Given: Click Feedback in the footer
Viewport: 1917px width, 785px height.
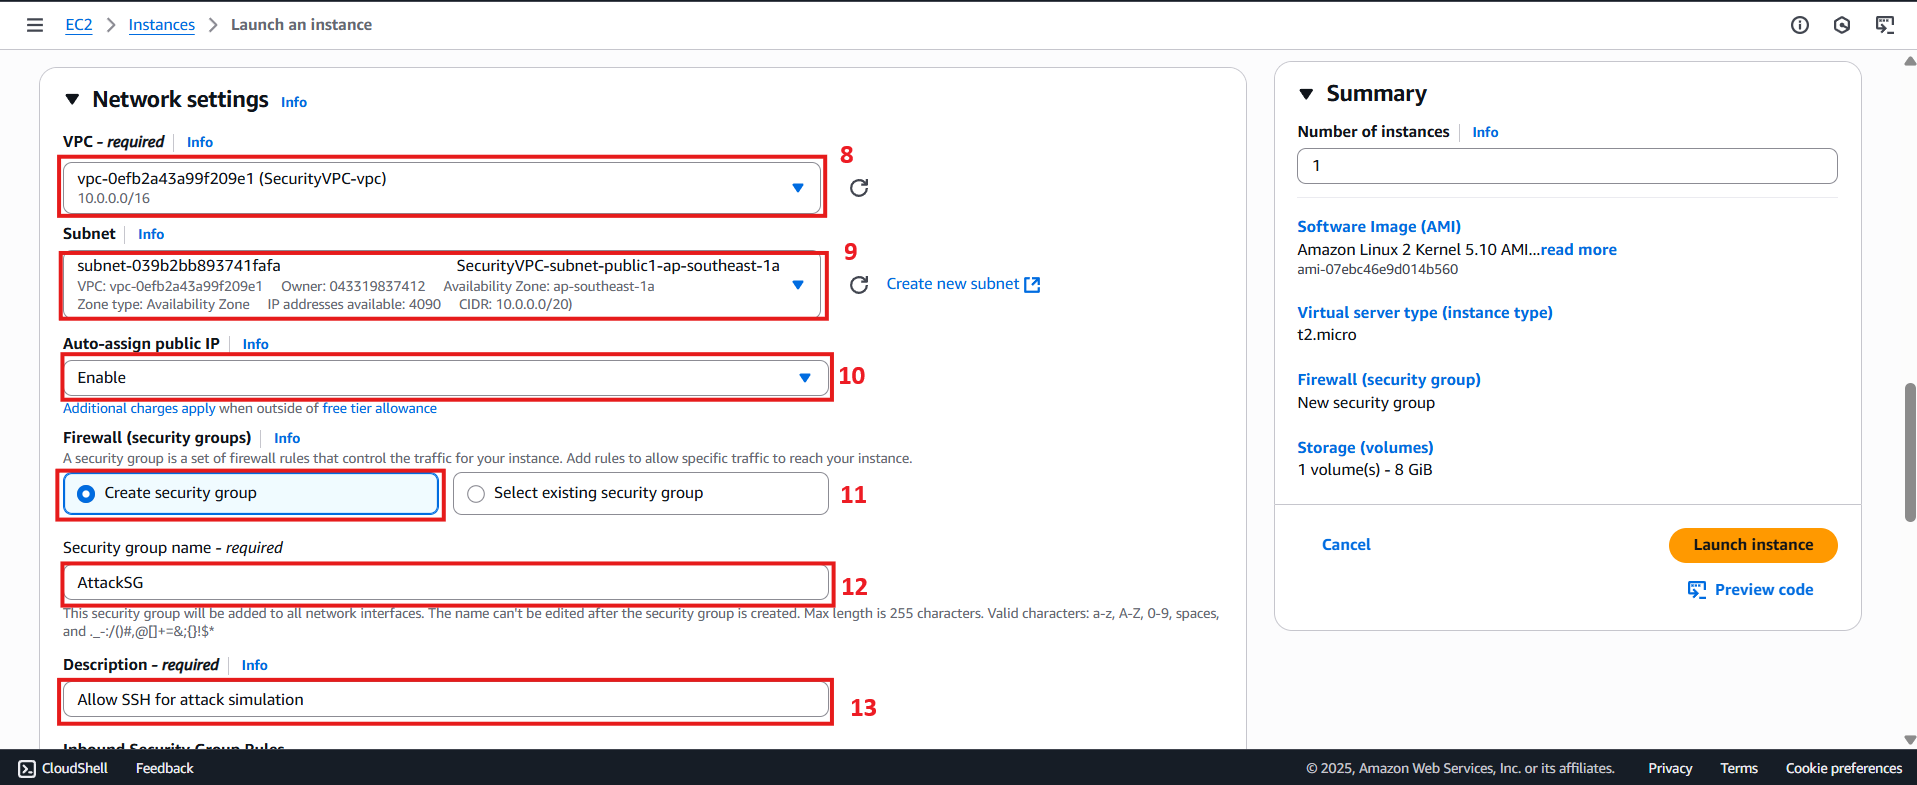Looking at the screenshot, I should [165, 768].
